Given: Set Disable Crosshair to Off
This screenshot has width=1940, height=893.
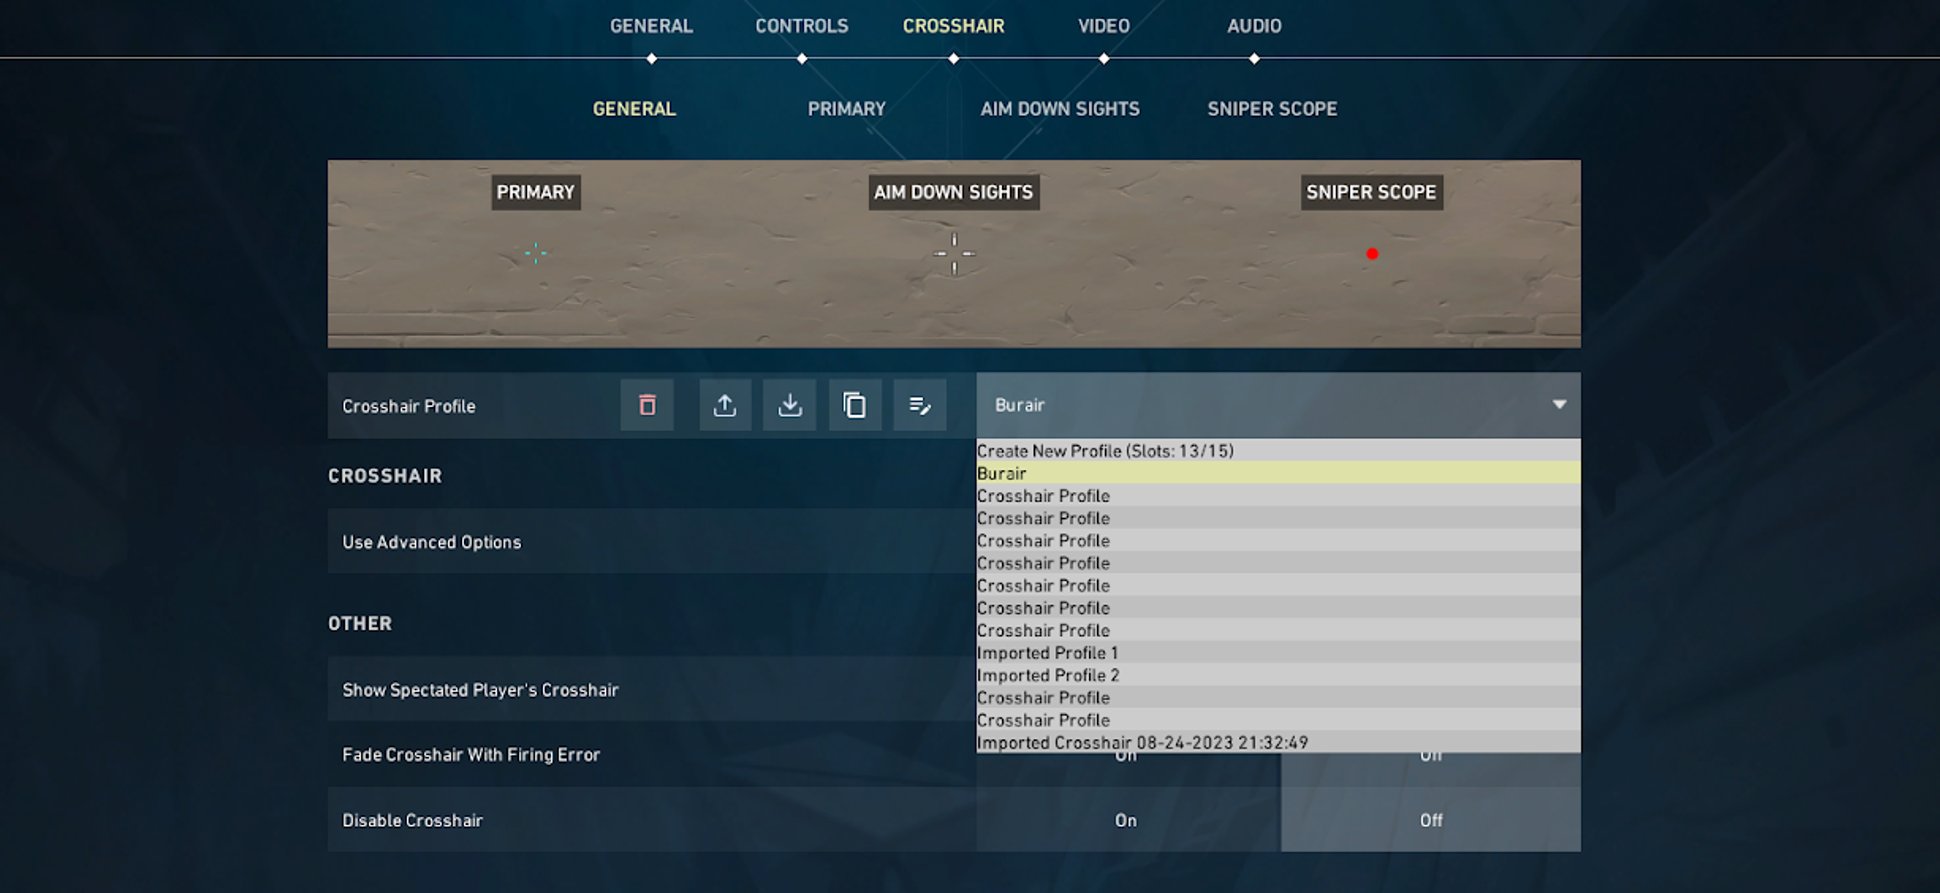Looking at the screenshot, I should point(1431,820).
